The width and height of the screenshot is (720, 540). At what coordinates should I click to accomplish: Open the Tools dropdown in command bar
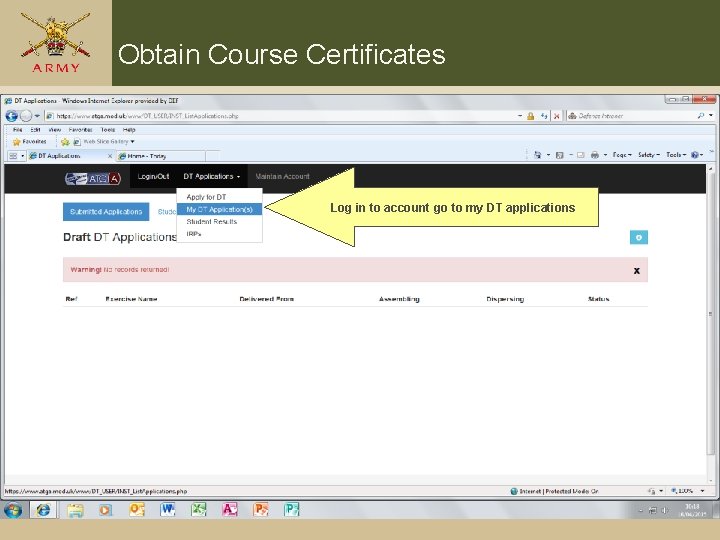[x=676, y=155]
